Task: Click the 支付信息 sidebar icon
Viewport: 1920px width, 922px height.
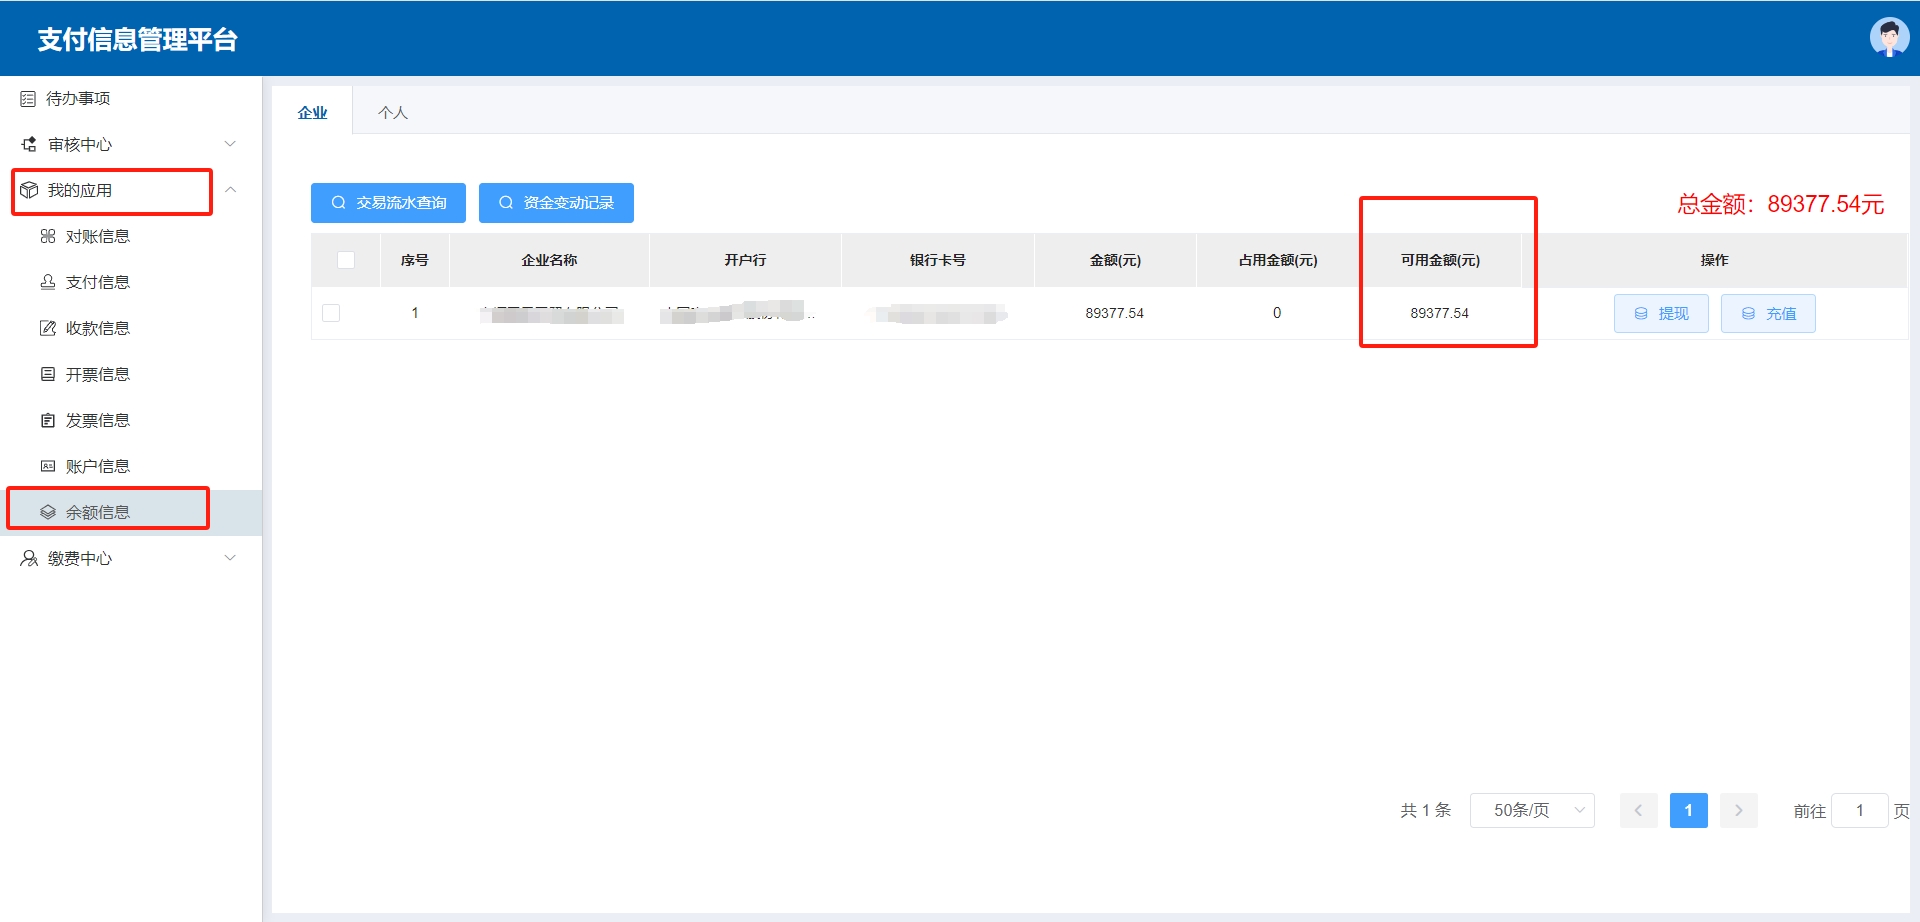Action: (47, 283)
